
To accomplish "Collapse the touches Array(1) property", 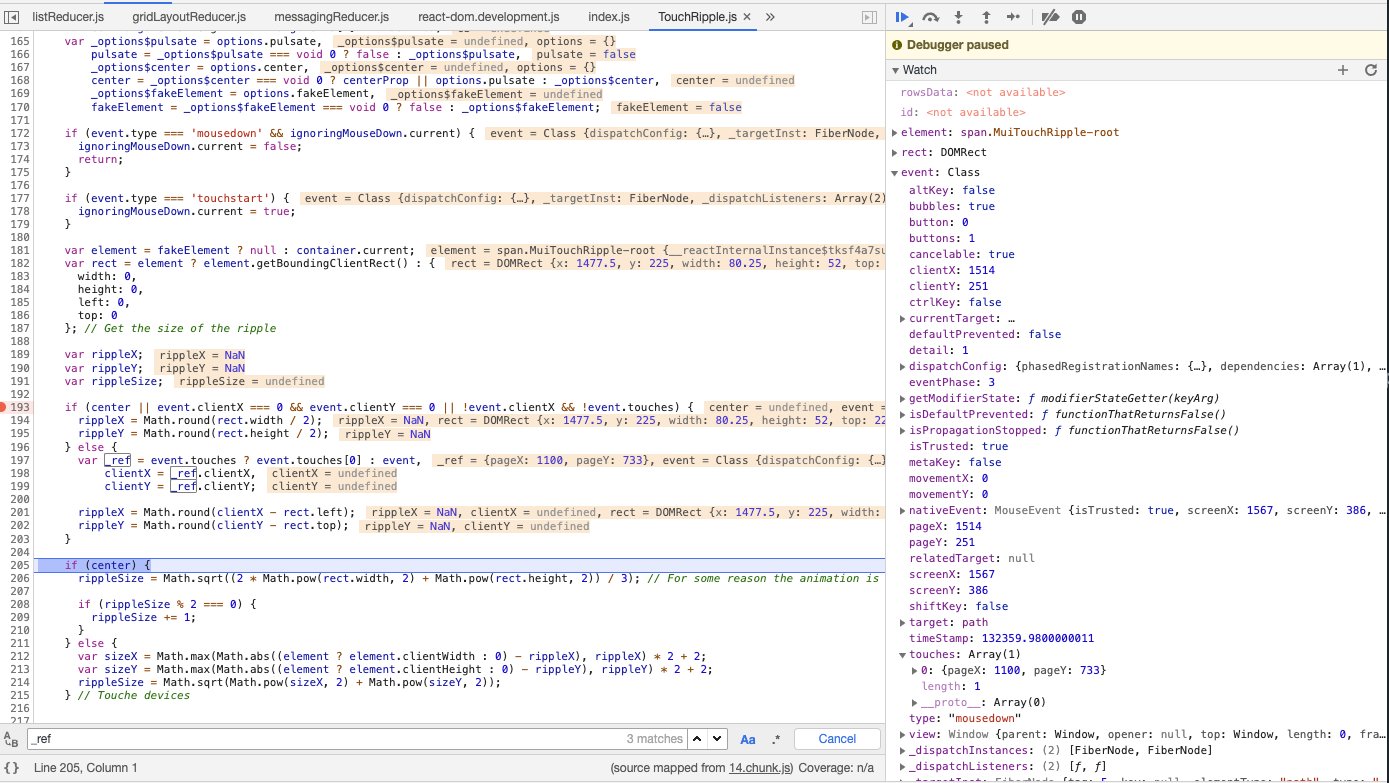I will pos(904,654).
